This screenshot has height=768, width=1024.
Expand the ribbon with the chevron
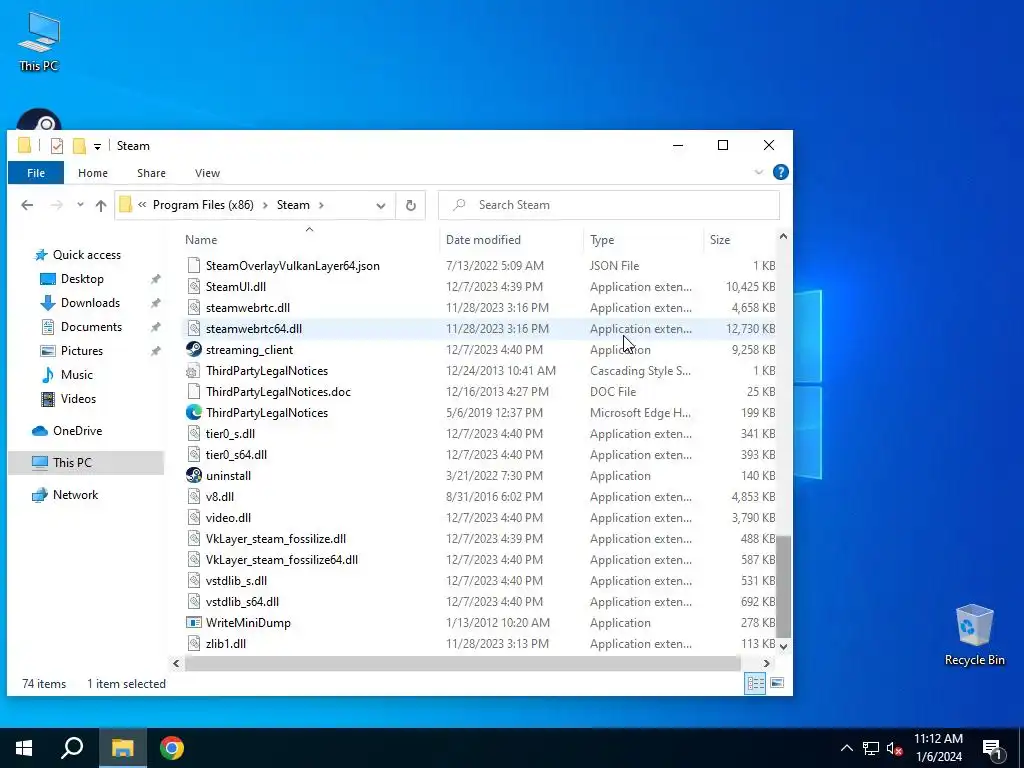[758, 172]
